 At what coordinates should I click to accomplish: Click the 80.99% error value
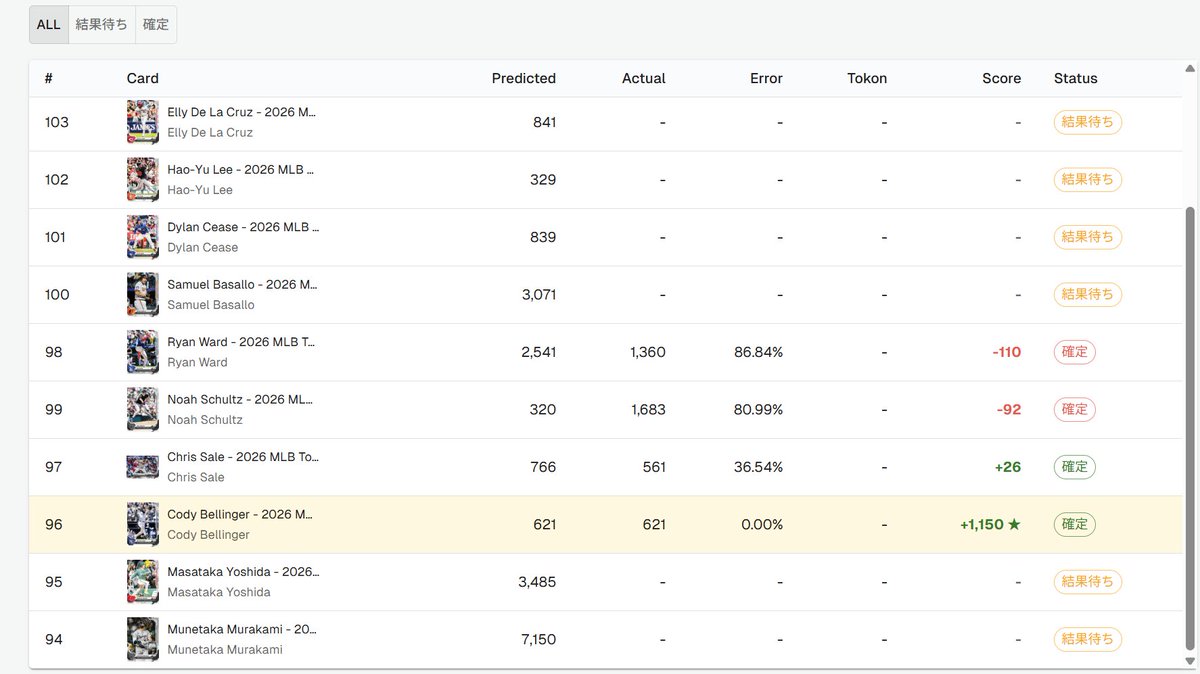pyautogui.click(x=756, y=410)
